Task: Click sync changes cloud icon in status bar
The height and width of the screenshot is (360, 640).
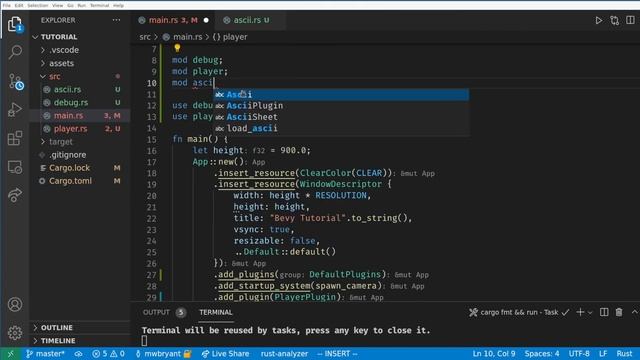Action: click(x=78, y=354)
